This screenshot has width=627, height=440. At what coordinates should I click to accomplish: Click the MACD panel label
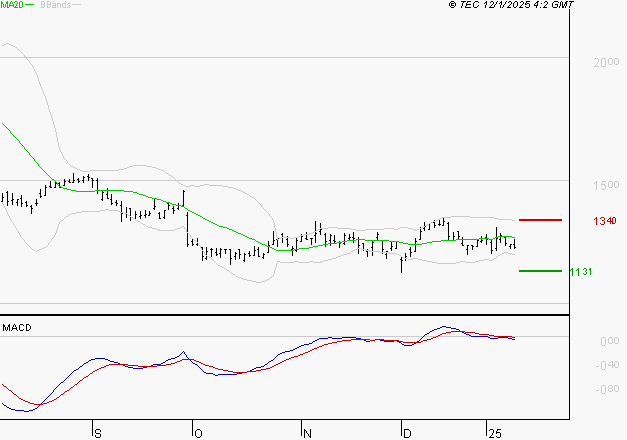coord(17,328)
